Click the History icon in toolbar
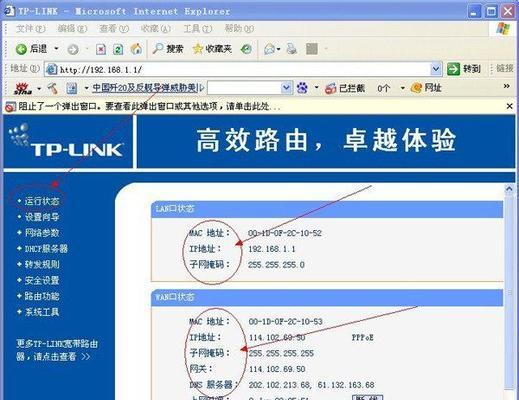 [246, 49]
